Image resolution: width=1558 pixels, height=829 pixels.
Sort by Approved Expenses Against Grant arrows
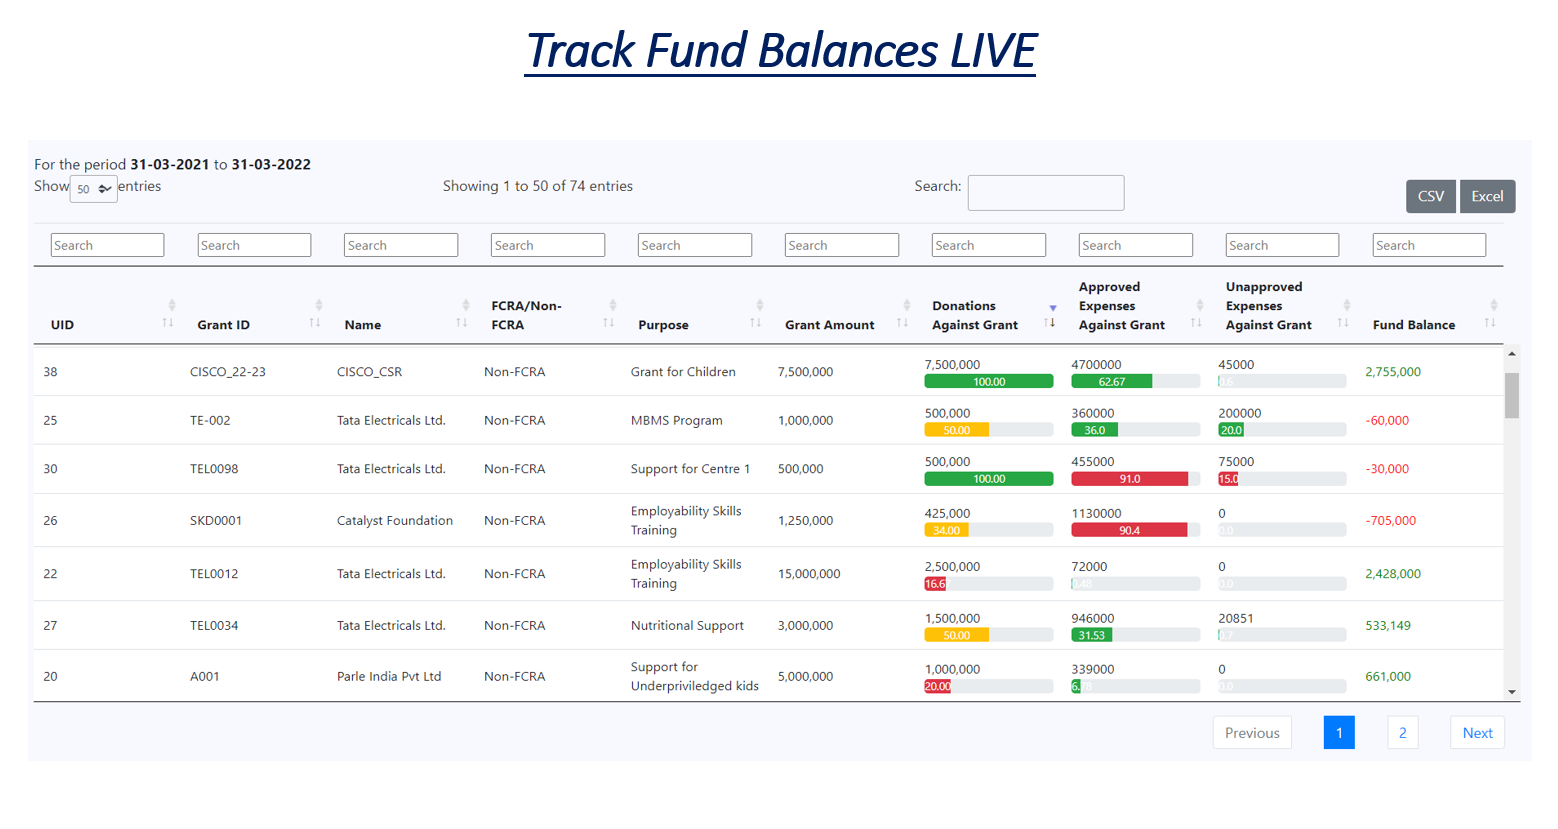coord(1198,314)
